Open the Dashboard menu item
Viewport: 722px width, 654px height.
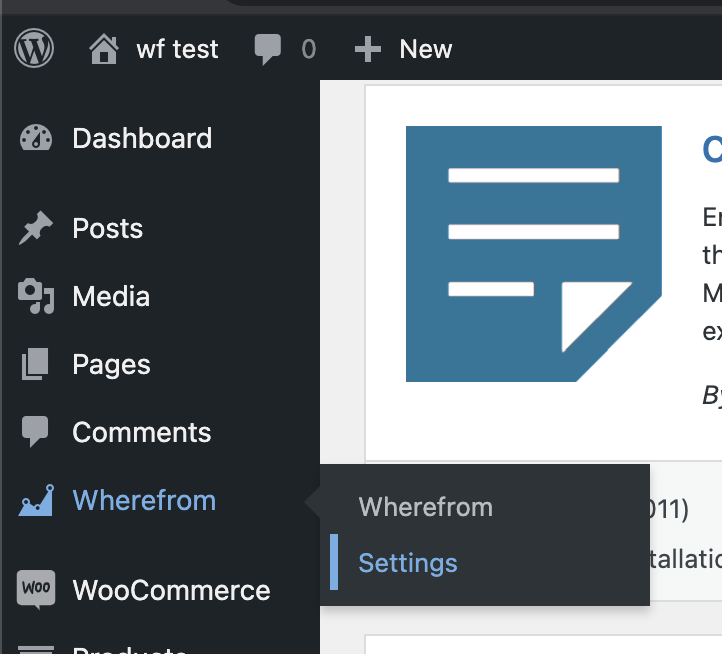[142, 138]
